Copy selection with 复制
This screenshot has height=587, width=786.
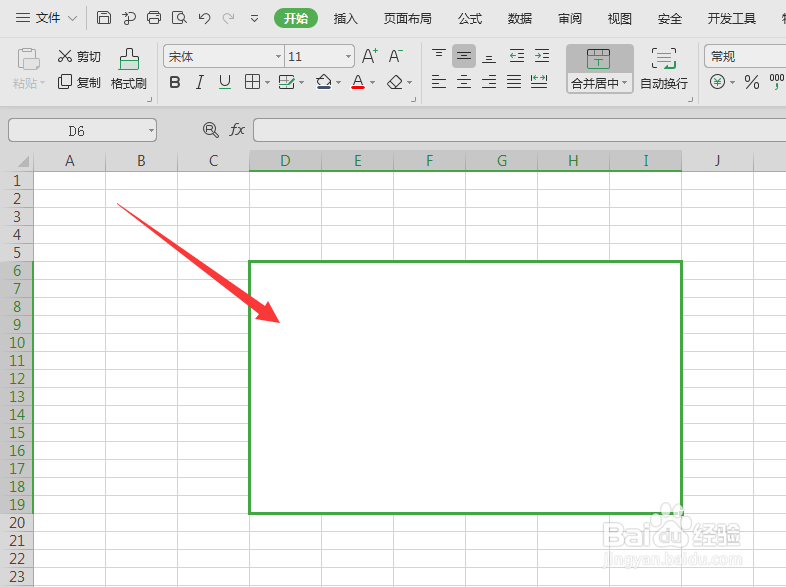(79, 82)
